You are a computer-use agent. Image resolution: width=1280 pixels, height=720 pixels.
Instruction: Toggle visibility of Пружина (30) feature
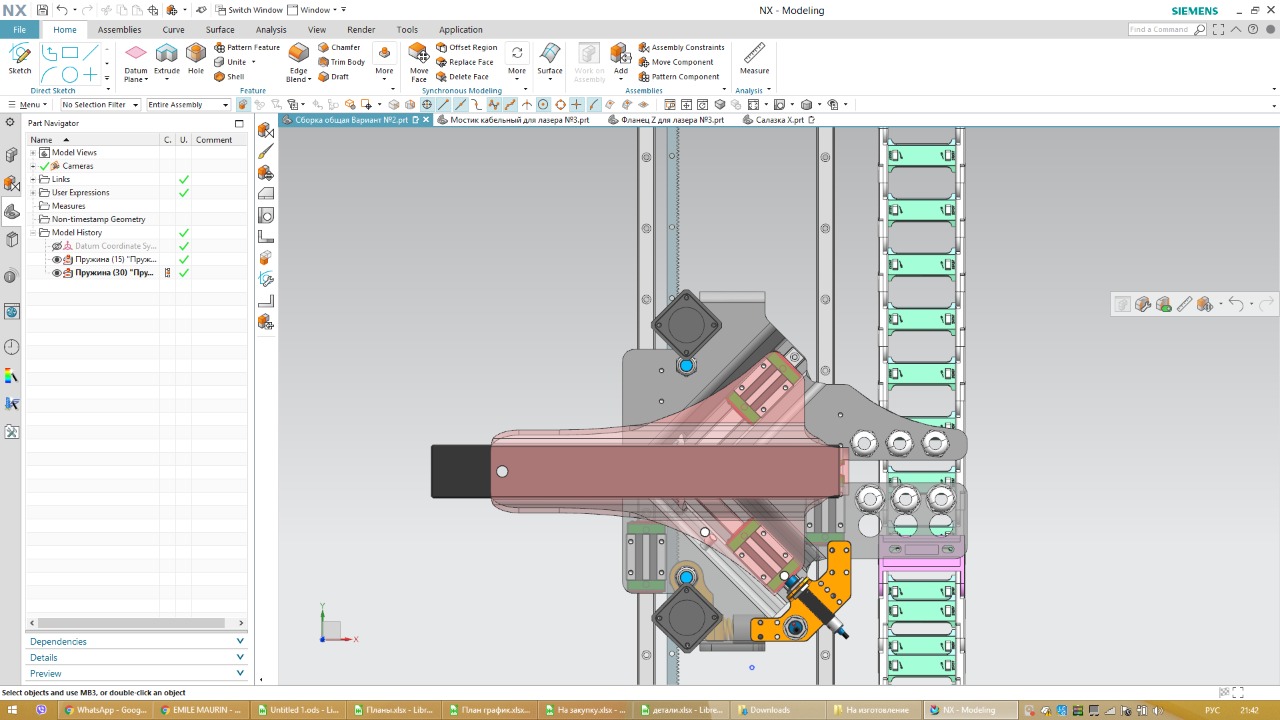click(57, 272)
